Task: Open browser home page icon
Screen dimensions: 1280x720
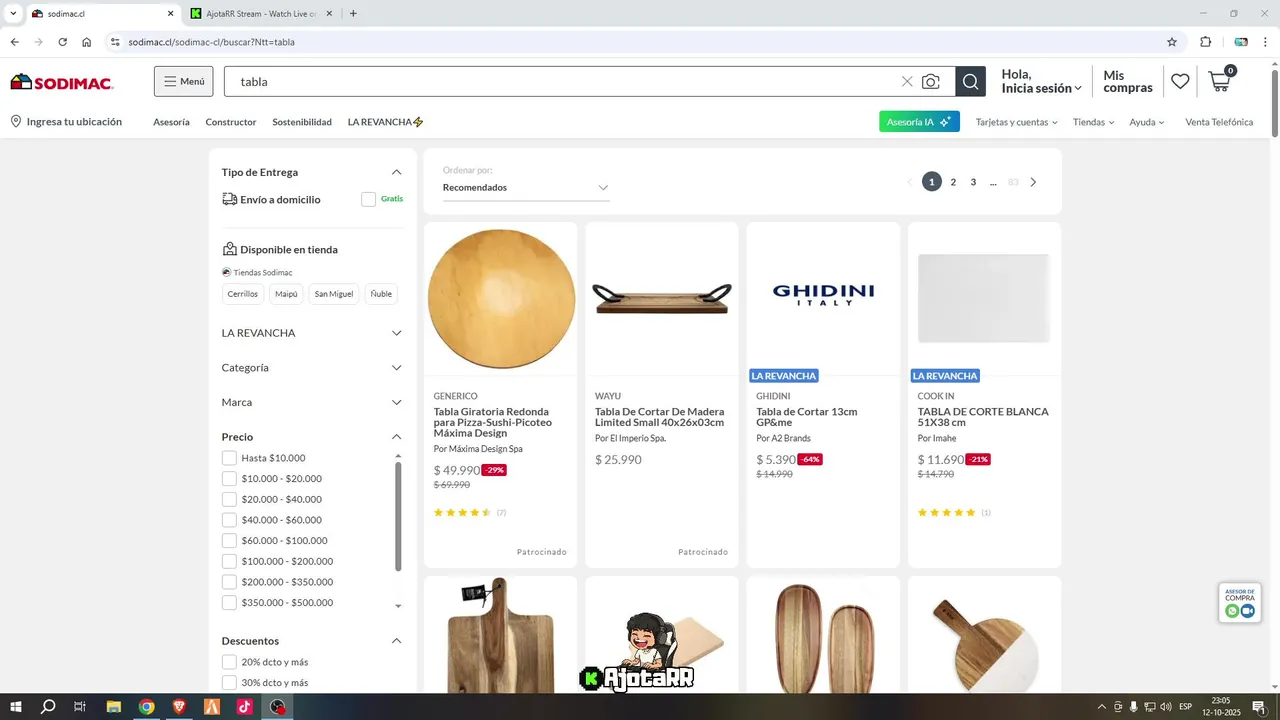Action: [x=87, y=42]
